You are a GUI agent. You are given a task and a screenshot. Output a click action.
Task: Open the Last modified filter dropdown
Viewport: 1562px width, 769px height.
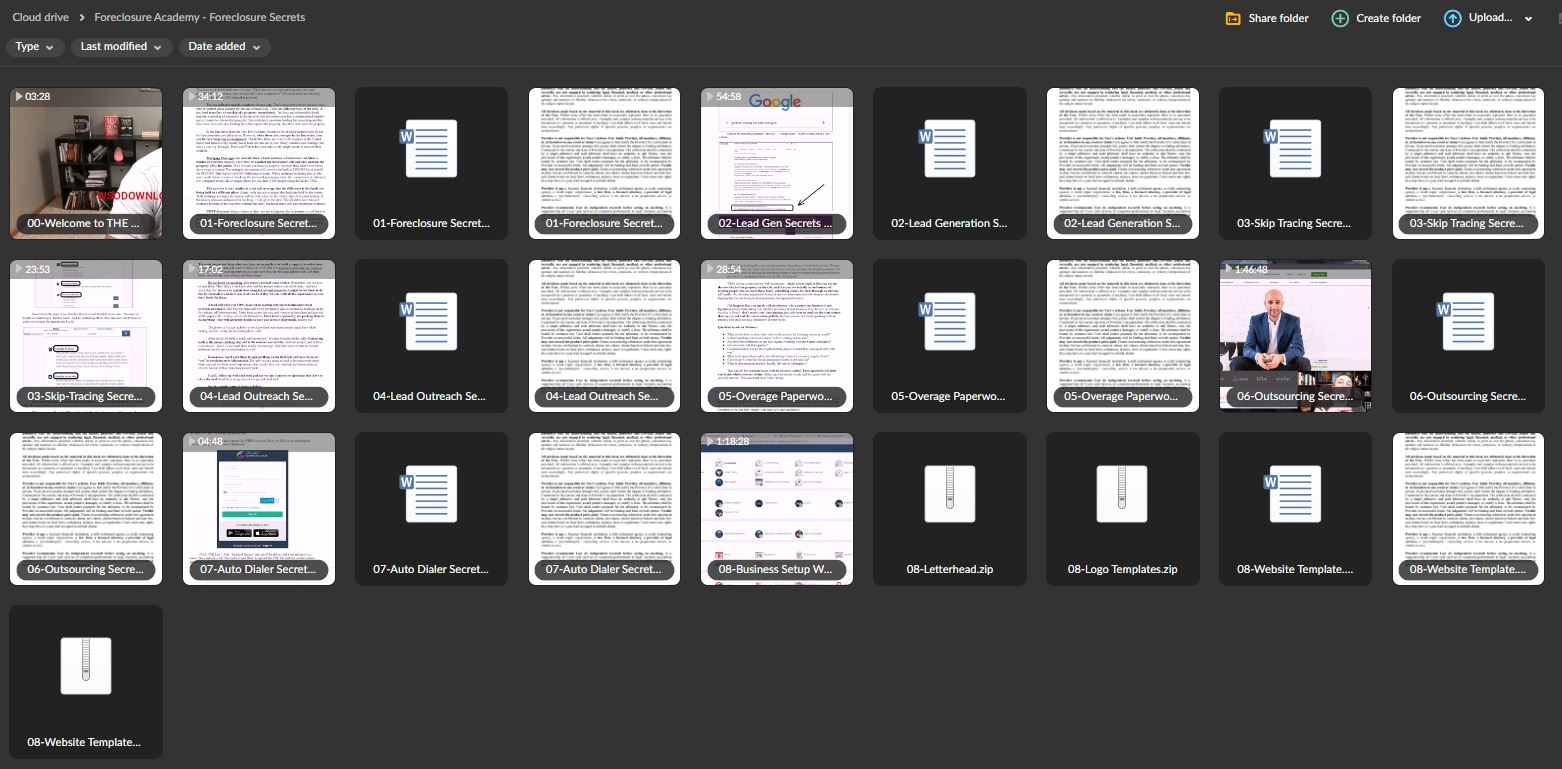[x=121, y=47]
